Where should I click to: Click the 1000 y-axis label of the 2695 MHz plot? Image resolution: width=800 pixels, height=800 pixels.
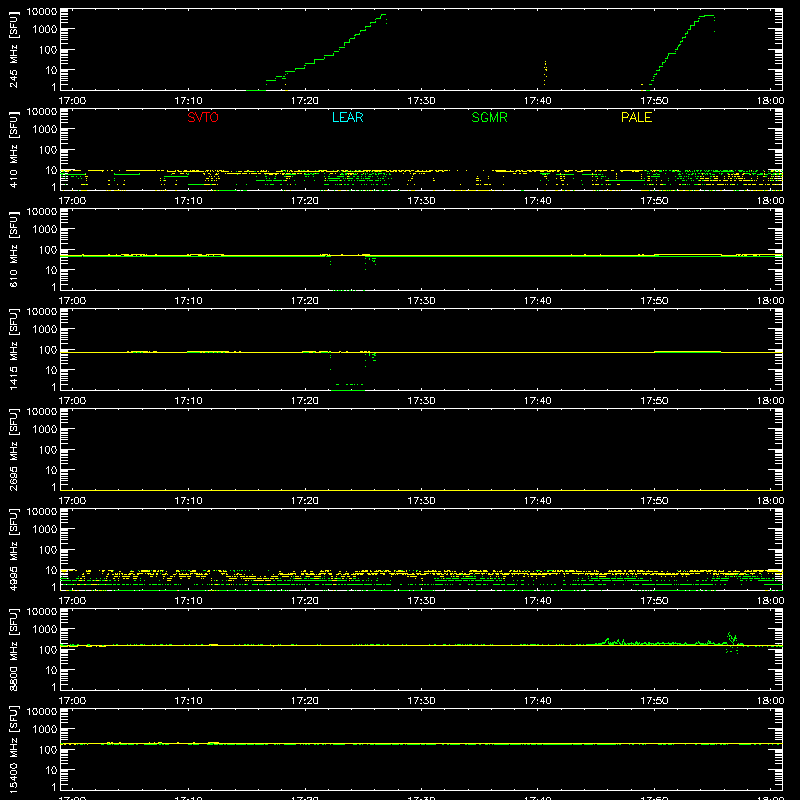[45, 430]
